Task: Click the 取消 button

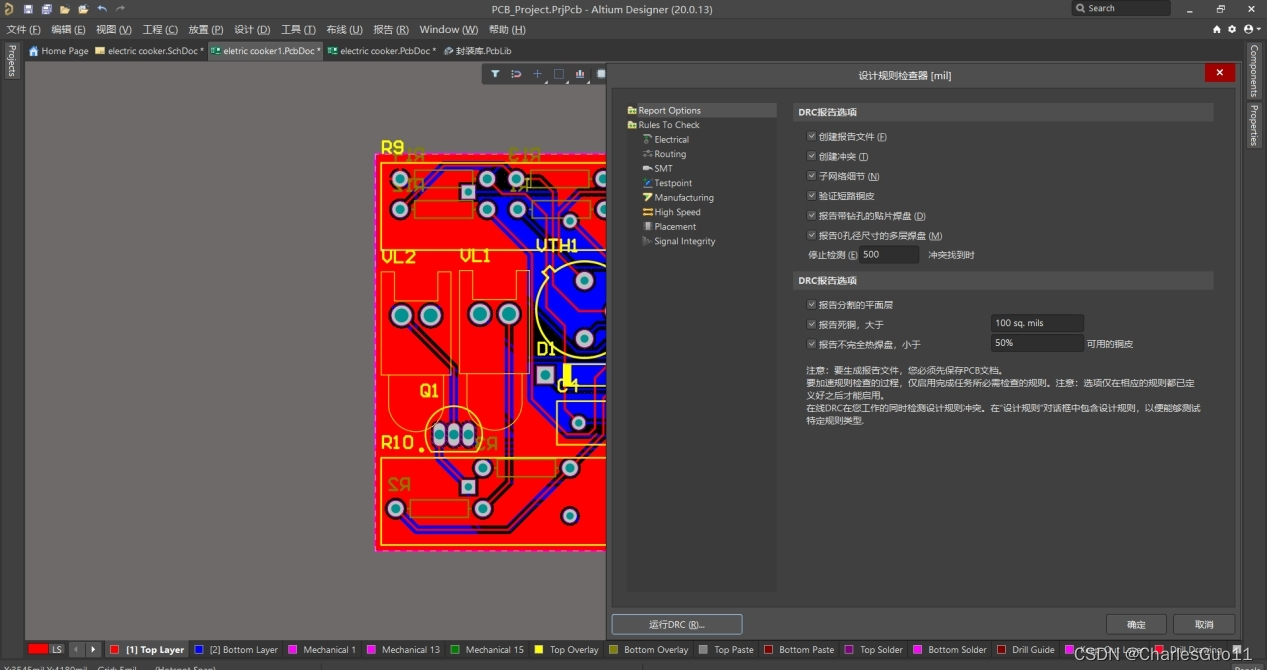Action: click(x=1204, y=624)
